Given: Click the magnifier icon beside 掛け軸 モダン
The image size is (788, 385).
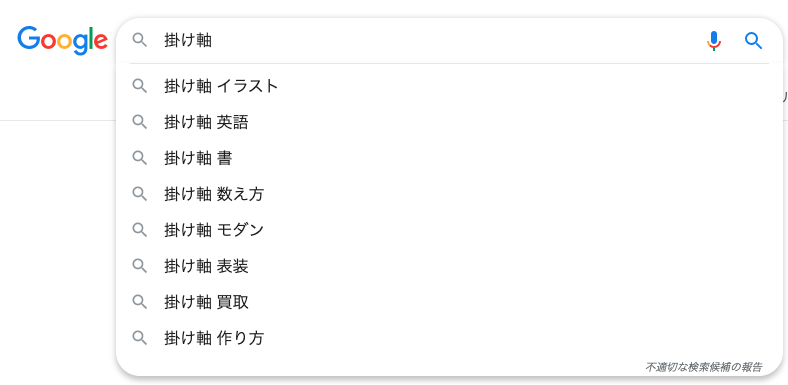Looking at the screenshot, I should (x=140, y=230).
